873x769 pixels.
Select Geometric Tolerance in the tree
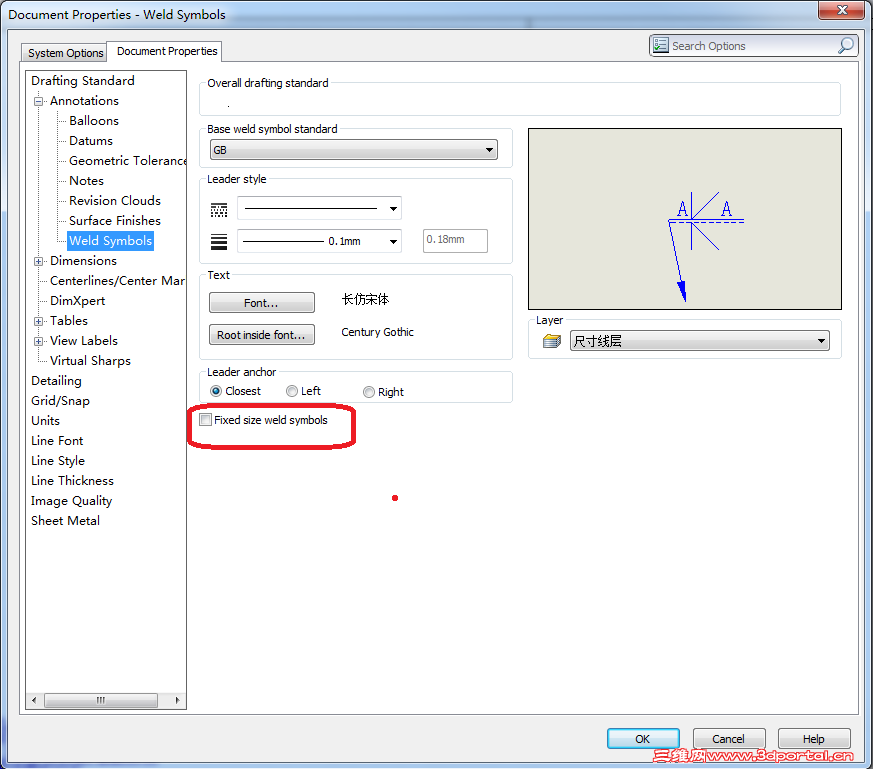(127, 161)
